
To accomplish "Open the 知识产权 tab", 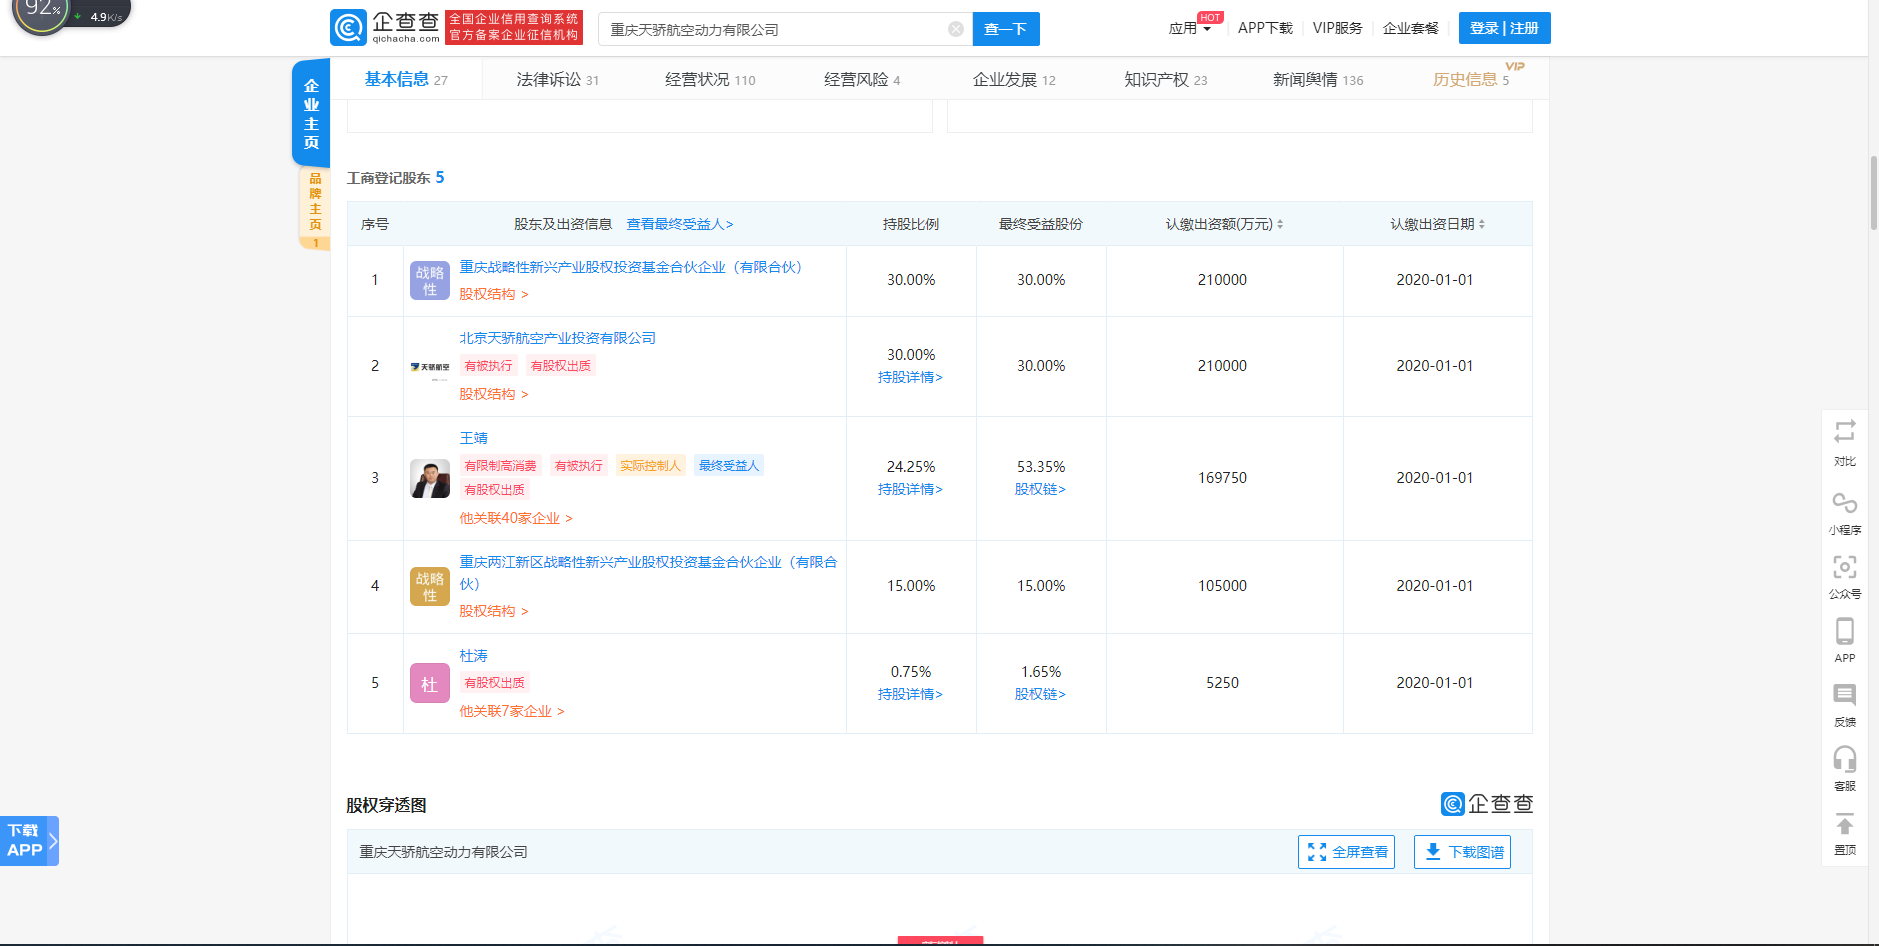I will (1165, 80).
